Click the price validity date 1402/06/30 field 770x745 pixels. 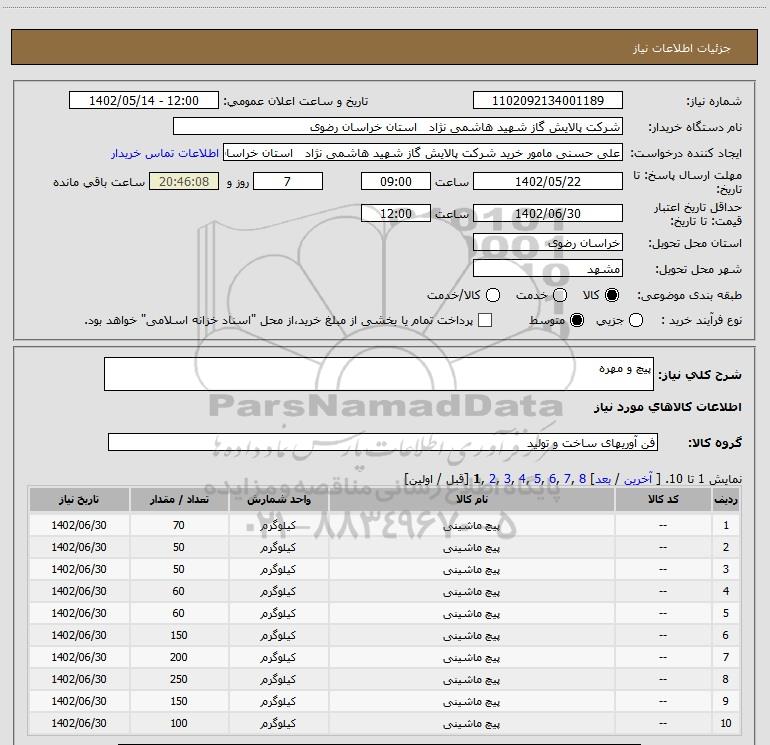[x=548, y=213]
